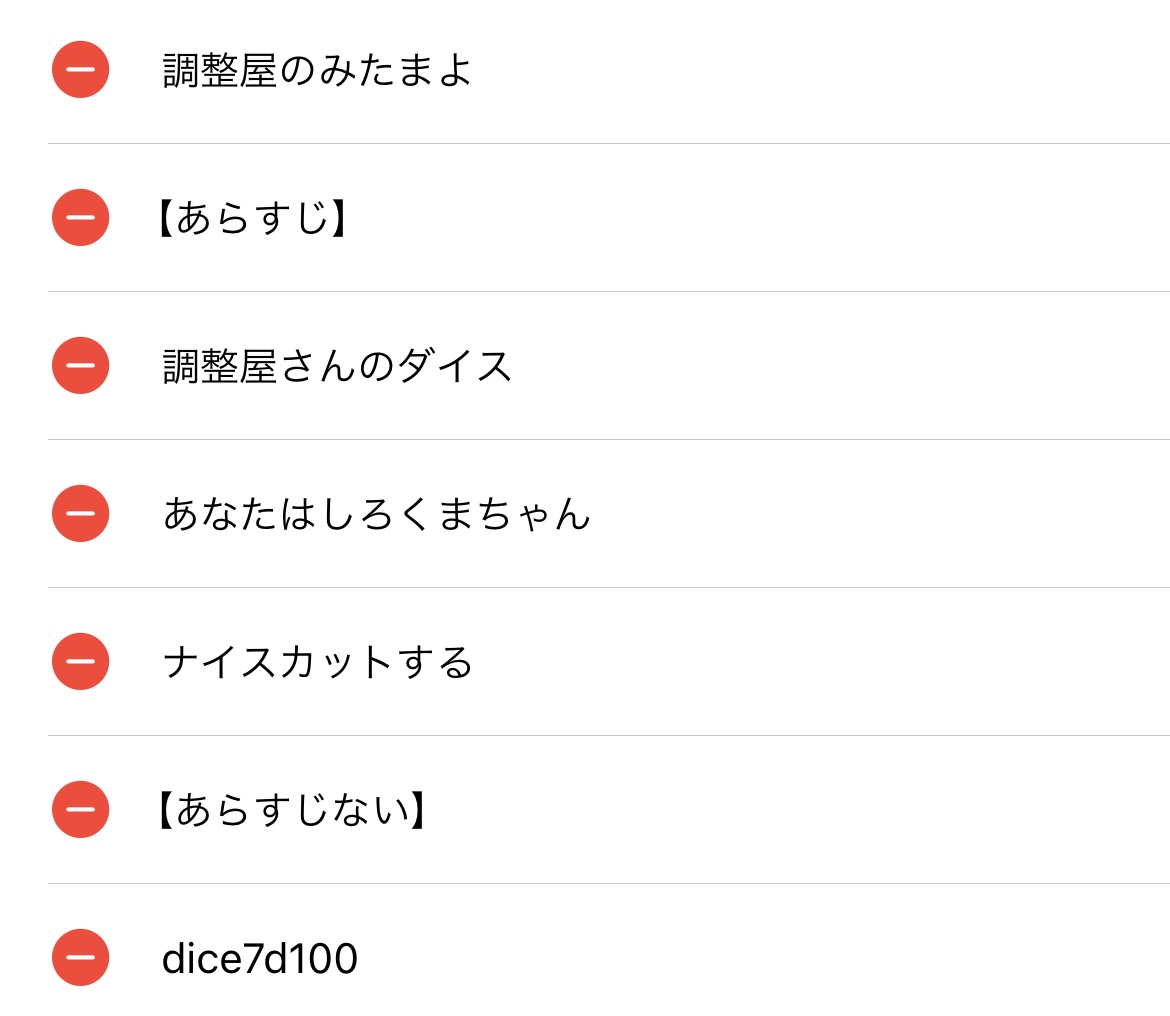Open the 【あらすじ】 item label
The width and height of the screenshot is (1170, 1016).
[x=252, y=218]
